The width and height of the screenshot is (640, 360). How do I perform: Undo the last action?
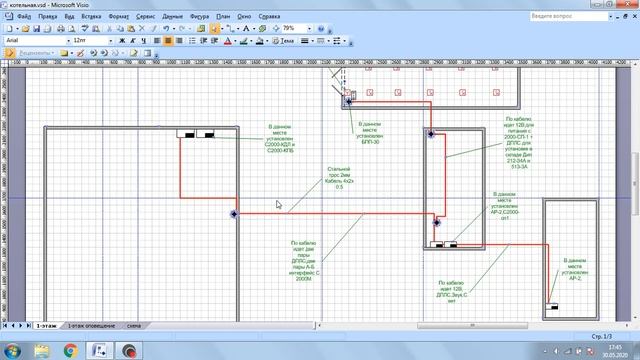tap(166, 29)
